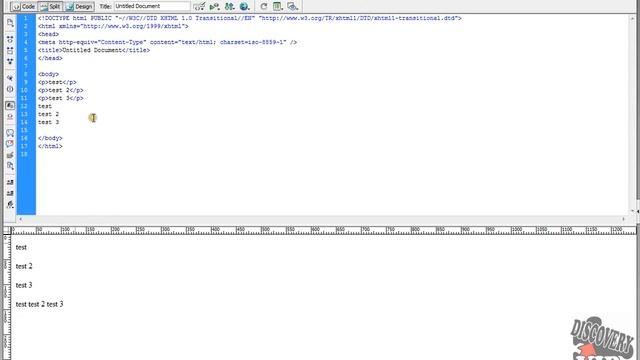This screenshot has height=360, width=640.
Task: Click the opening <head> tag
Action: pos(48,34)
